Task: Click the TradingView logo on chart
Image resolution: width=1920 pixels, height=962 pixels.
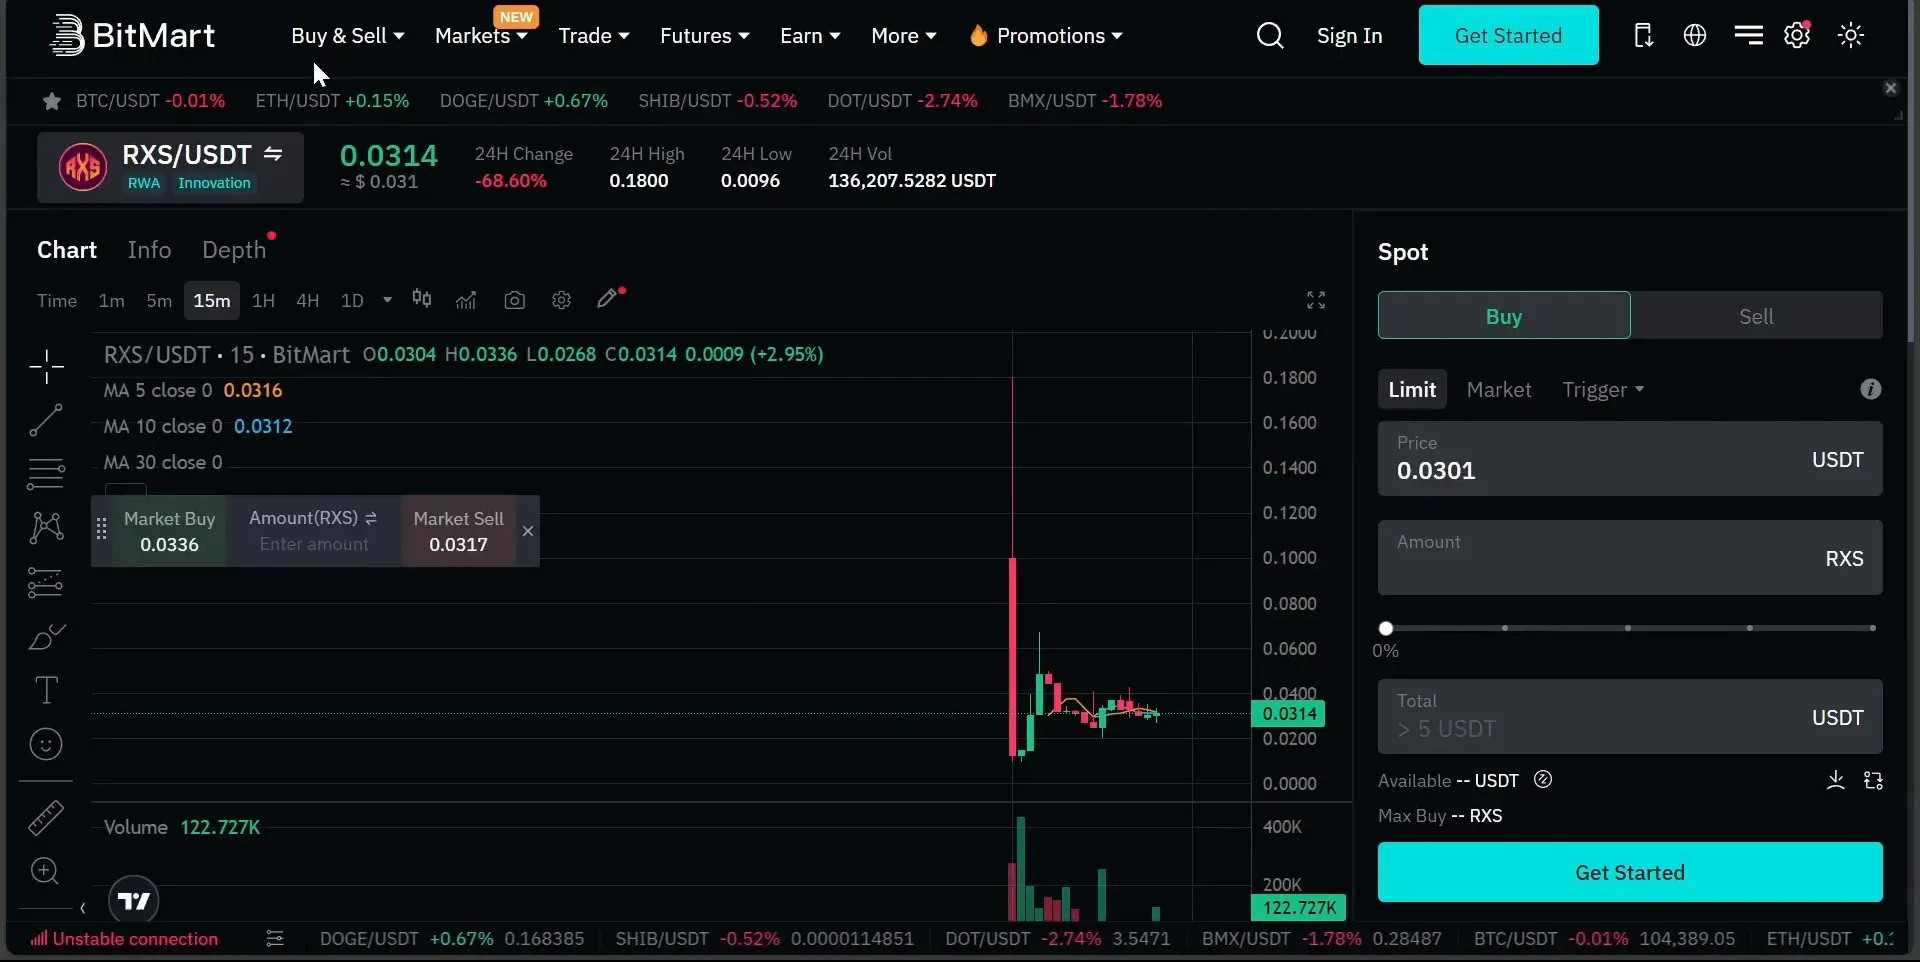Action: tap(133, 901)
